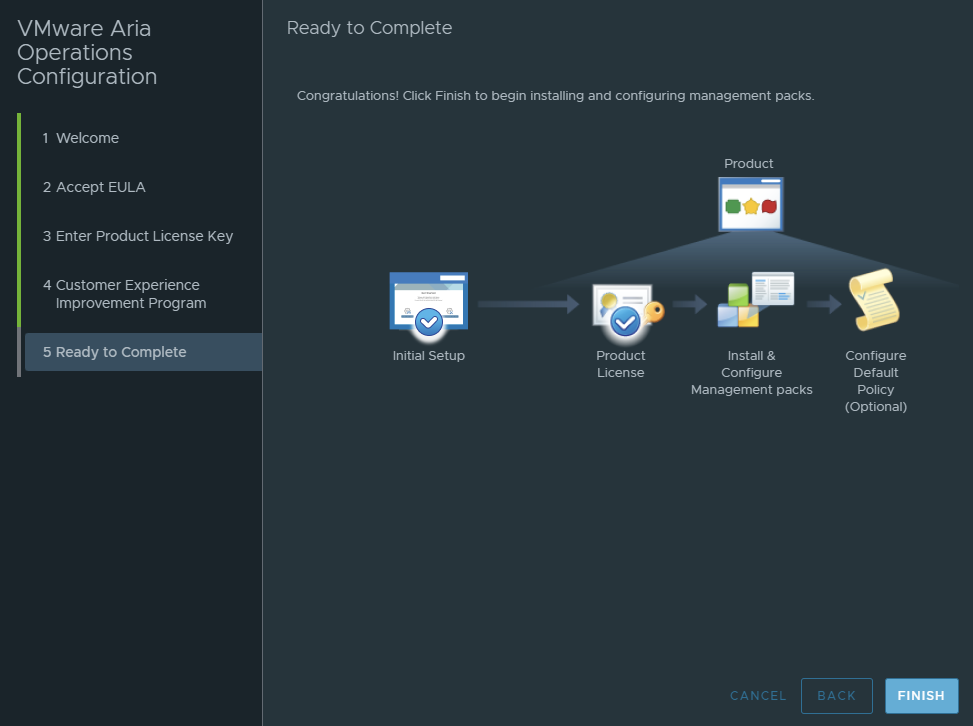Click 'Configure Default Policy (Optional)' label
973x726 pixels.
coord(876,381)
